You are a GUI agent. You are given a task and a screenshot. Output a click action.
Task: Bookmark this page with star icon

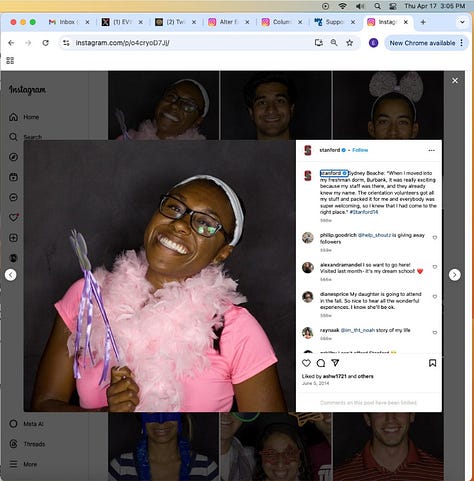click(x=349, y=43)
